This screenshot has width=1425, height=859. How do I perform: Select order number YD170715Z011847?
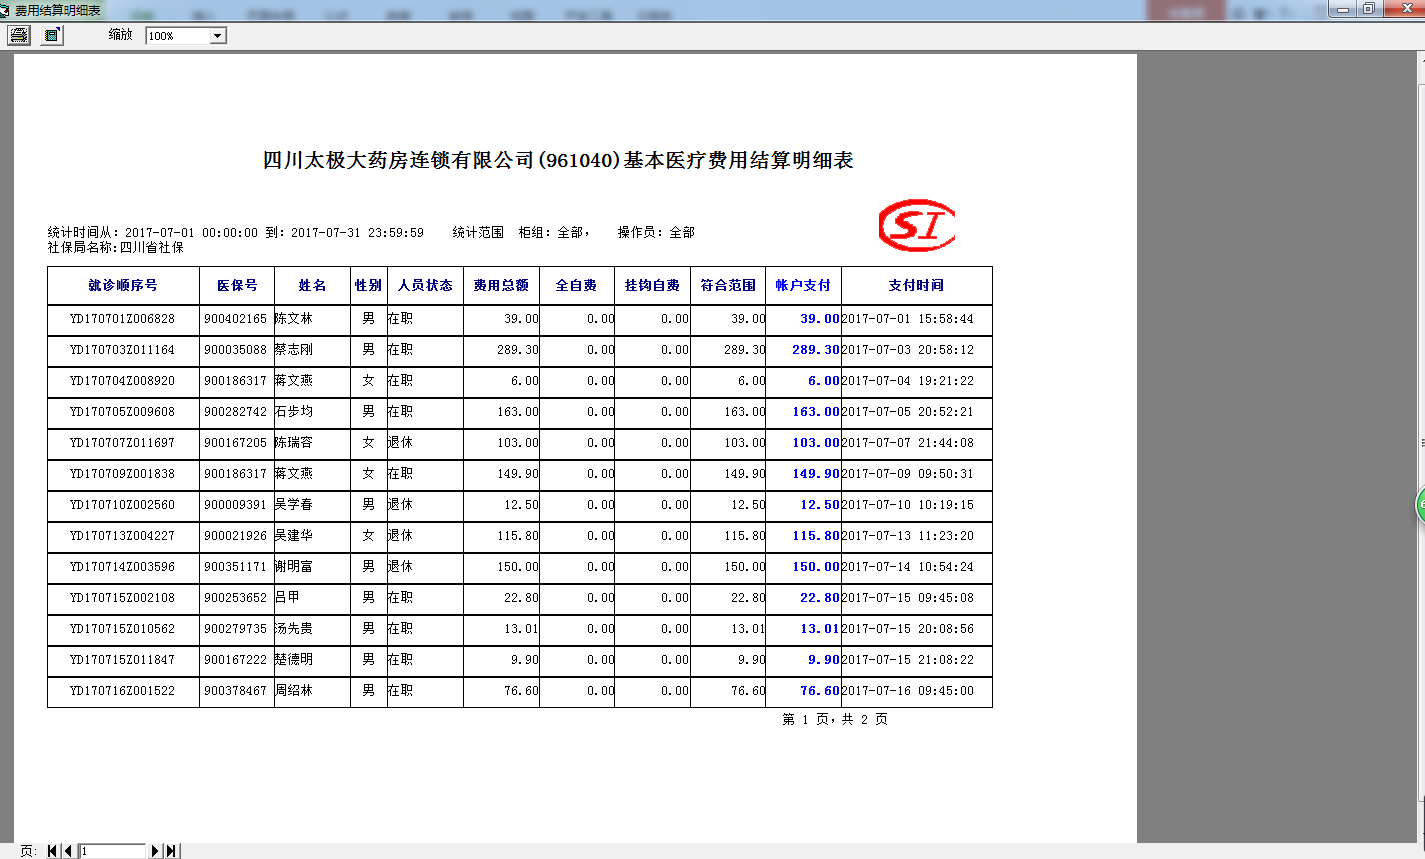122,660
